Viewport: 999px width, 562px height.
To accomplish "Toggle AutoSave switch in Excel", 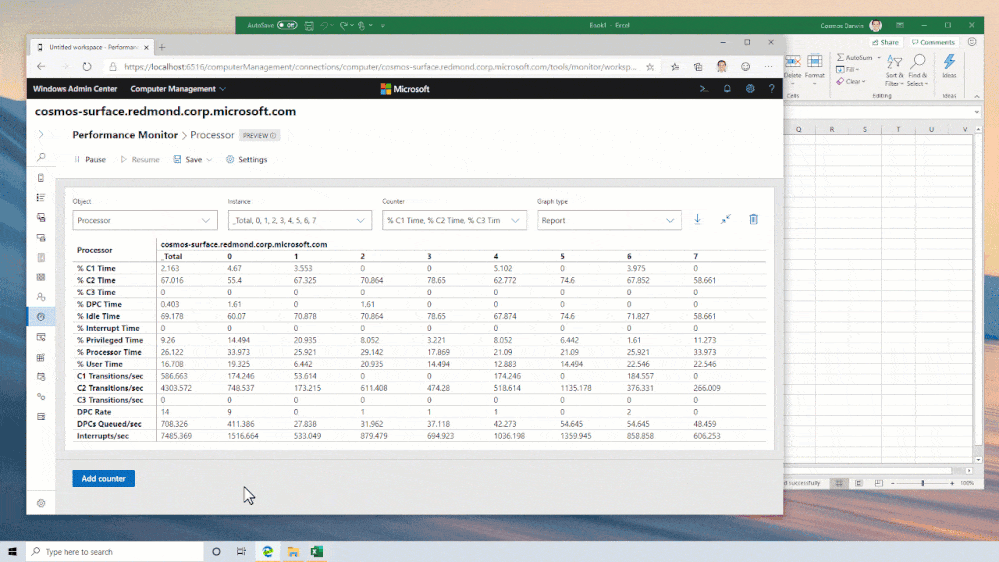I will coord(287,24).
